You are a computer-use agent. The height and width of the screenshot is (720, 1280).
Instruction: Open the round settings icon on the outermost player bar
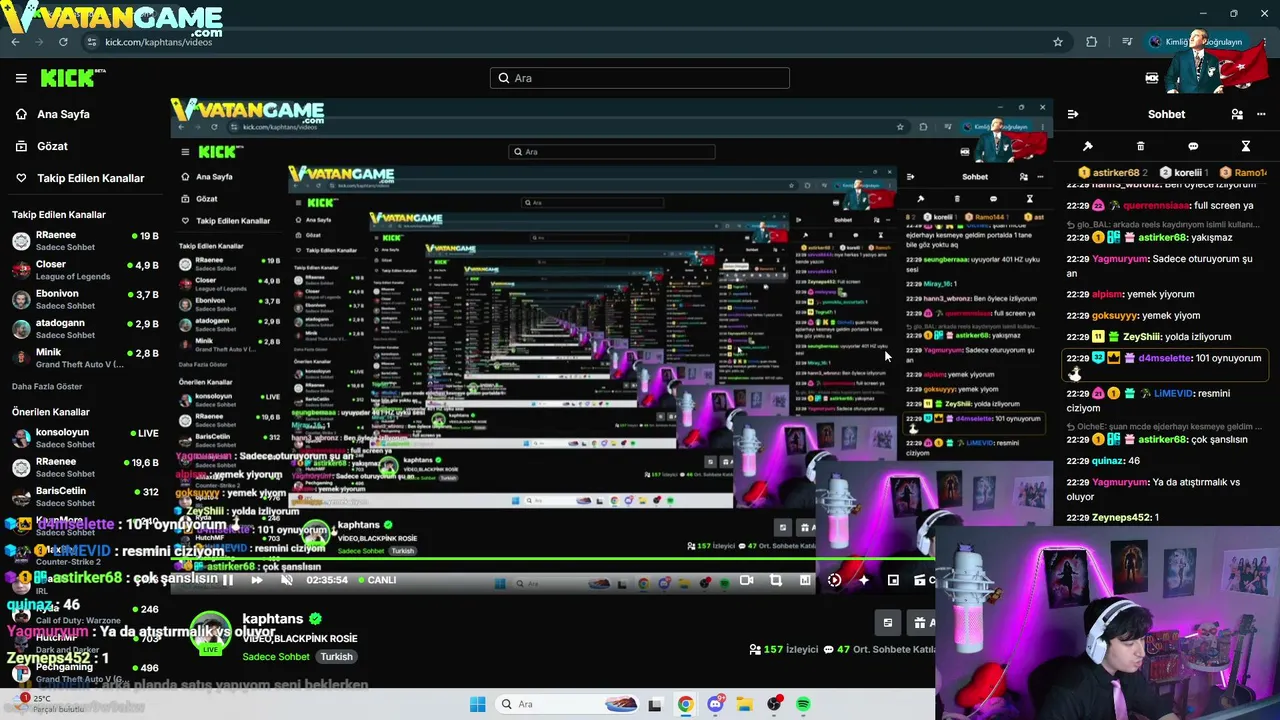[x=835, y=580]
